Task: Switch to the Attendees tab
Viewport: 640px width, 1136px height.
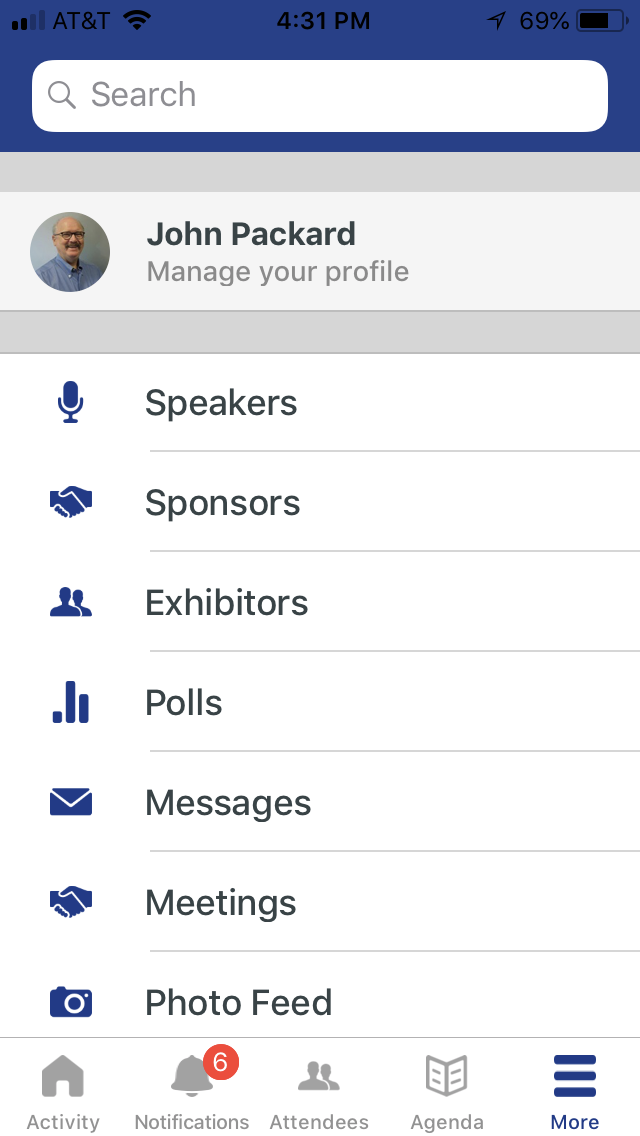Action: (319, 1092)
